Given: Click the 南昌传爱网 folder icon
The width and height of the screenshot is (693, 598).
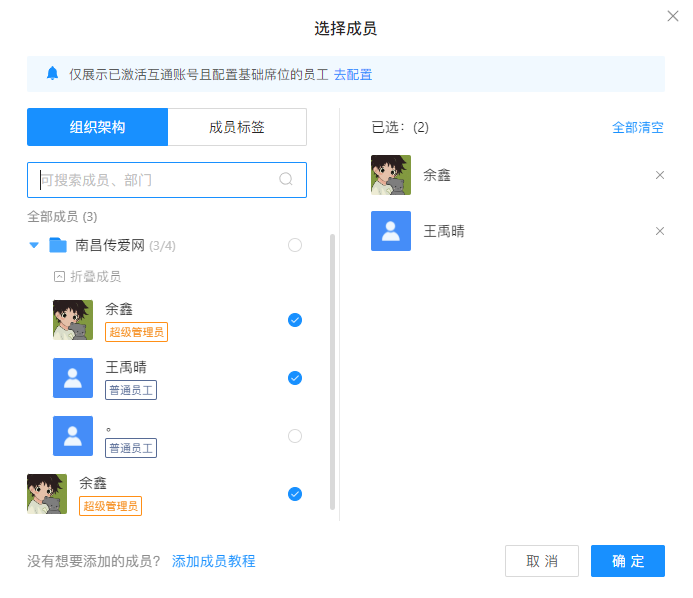Looking at the screenshot, I should coord(58,245).
